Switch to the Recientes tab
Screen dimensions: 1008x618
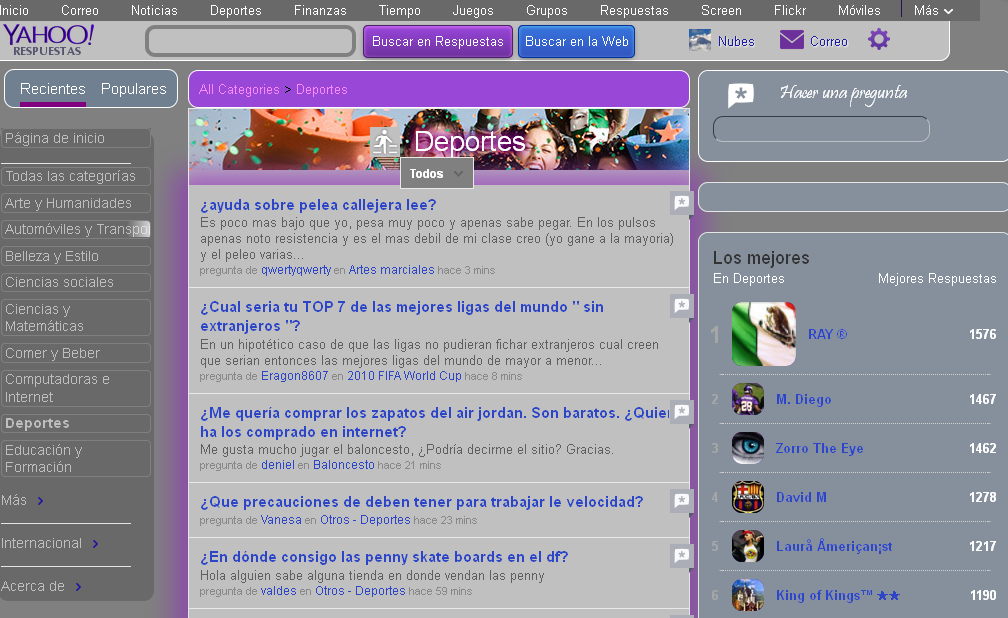pyautogui.click(x=53, y=89)
